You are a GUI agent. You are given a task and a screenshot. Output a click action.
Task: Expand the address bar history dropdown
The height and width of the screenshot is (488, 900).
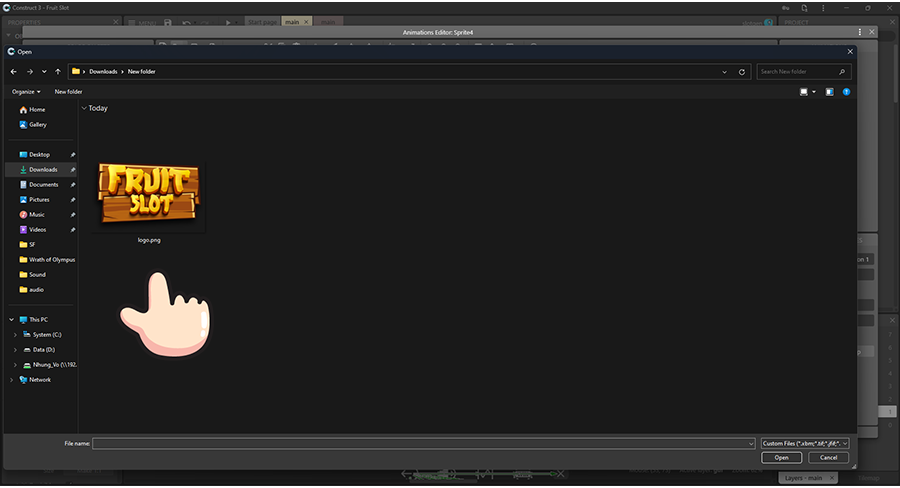coord(724,72)
